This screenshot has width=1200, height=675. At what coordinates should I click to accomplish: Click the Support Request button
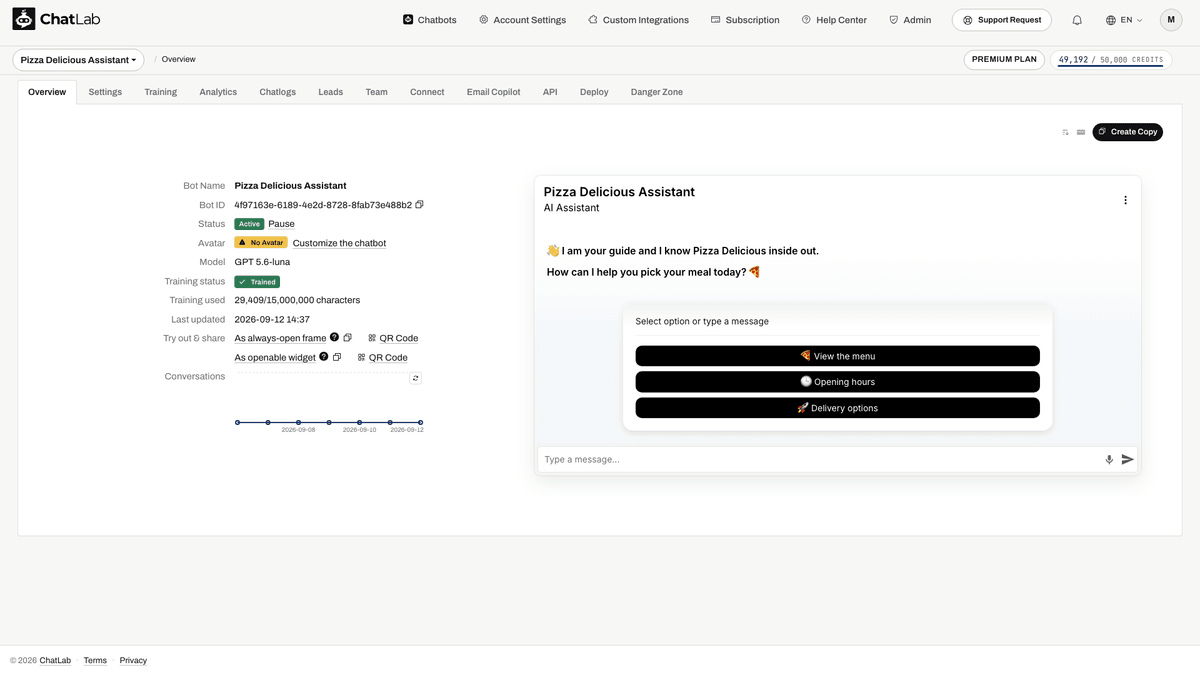[x=1001, y=20]
